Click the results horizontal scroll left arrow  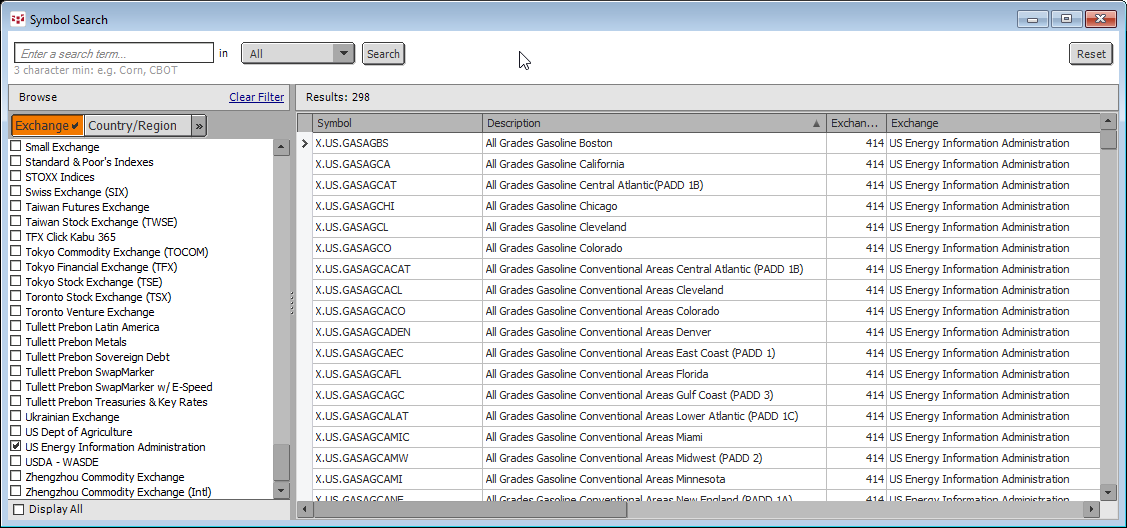[x=305, y=509]
